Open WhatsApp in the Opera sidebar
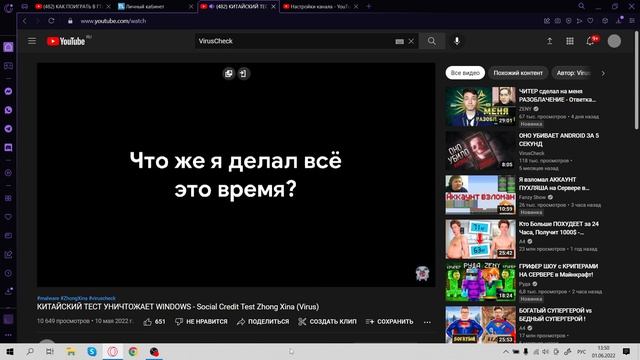This screenshot has height=360, width=640. tap(8, 110)
